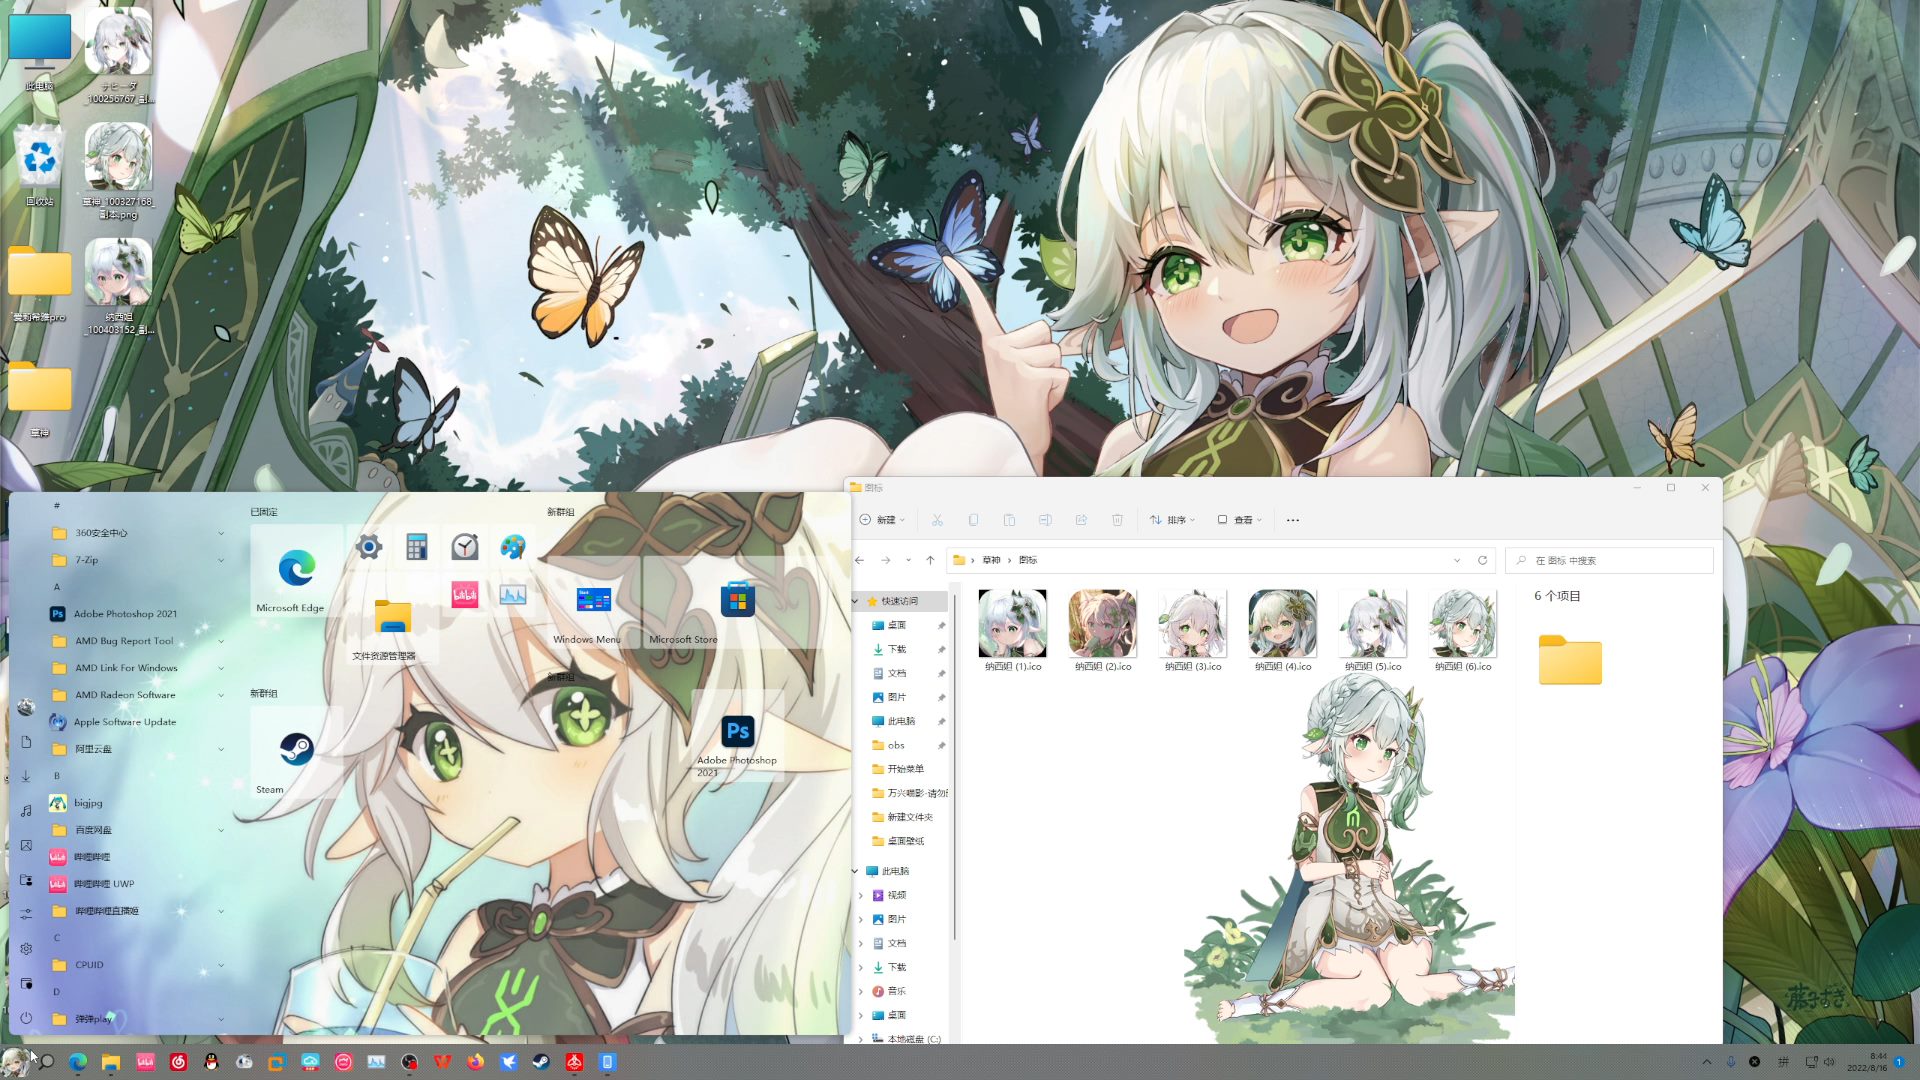Open see-more ellipsis button in toolbar

tap(1293, 520)
